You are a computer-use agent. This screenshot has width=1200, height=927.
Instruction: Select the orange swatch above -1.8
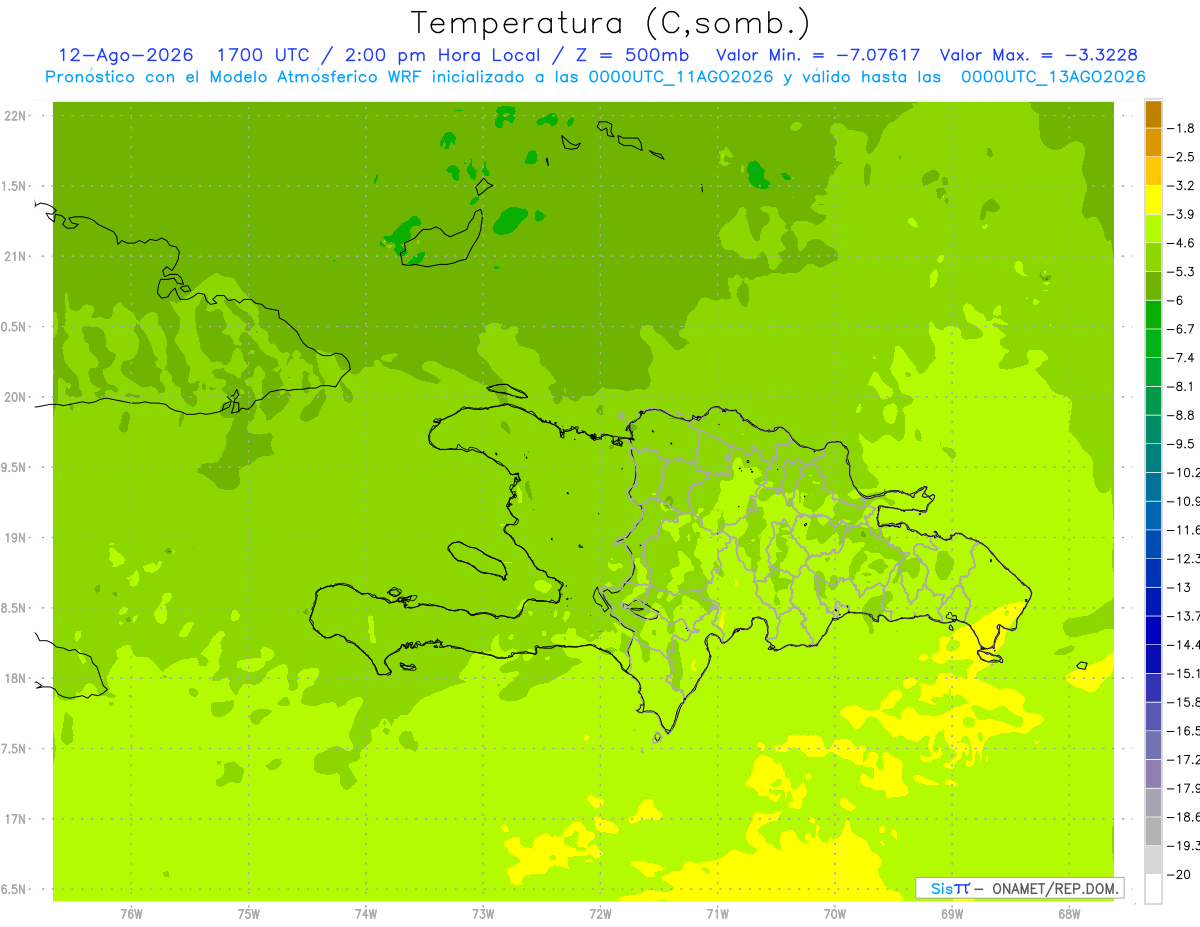(1153, 114)
